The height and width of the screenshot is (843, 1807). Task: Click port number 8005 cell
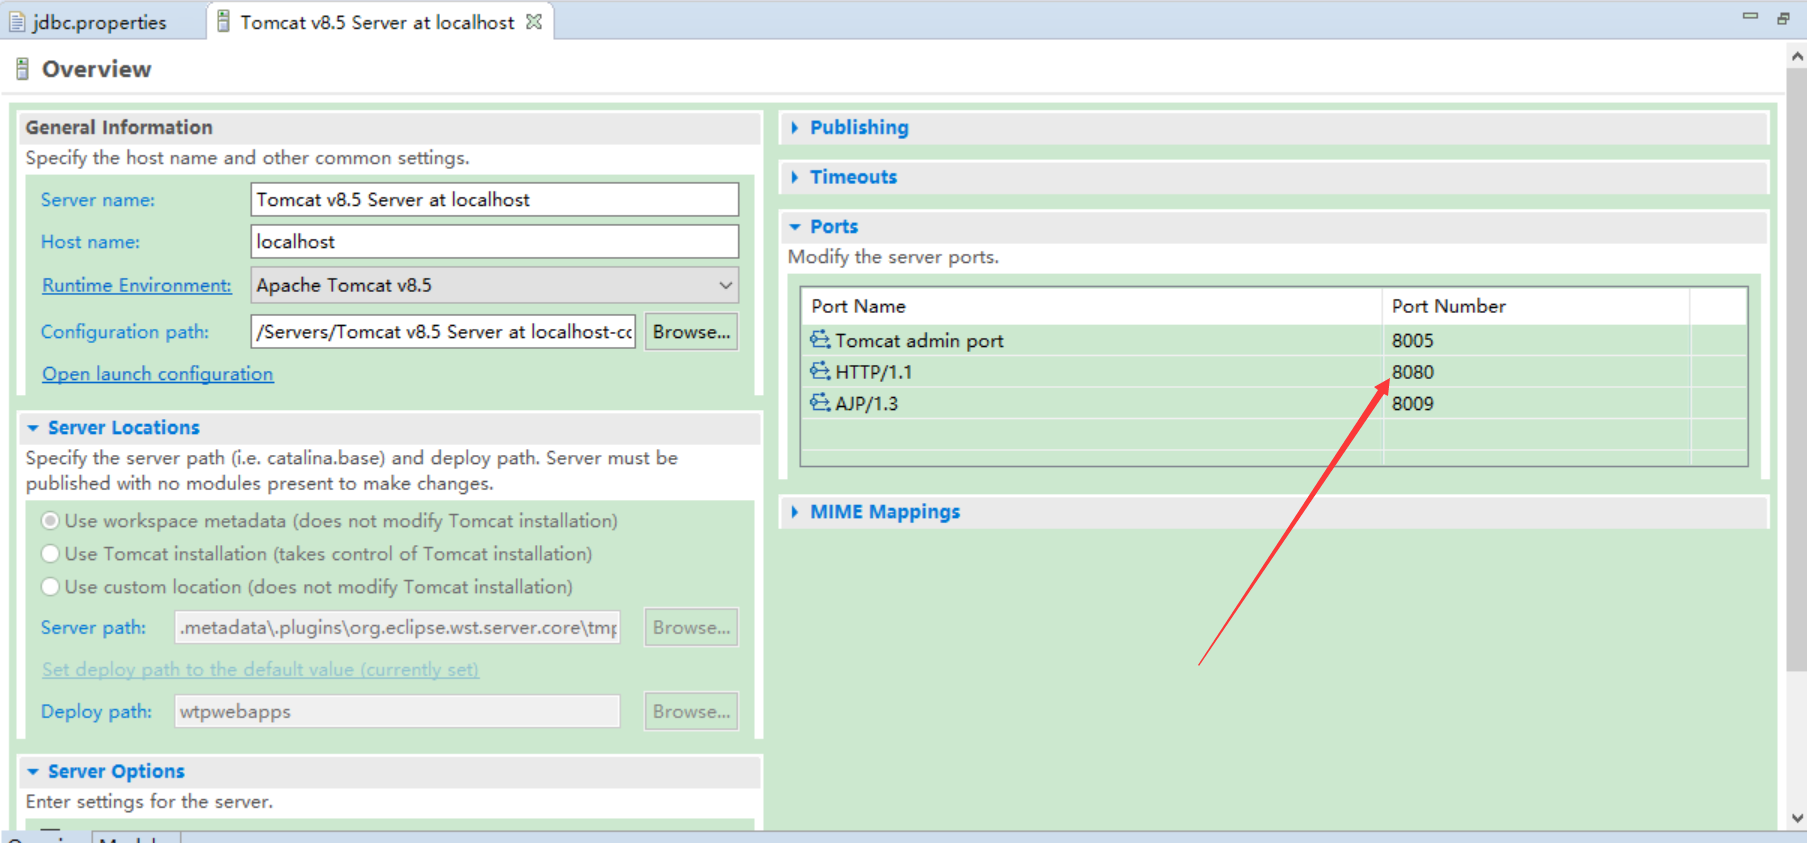[x=1535, y=340]
